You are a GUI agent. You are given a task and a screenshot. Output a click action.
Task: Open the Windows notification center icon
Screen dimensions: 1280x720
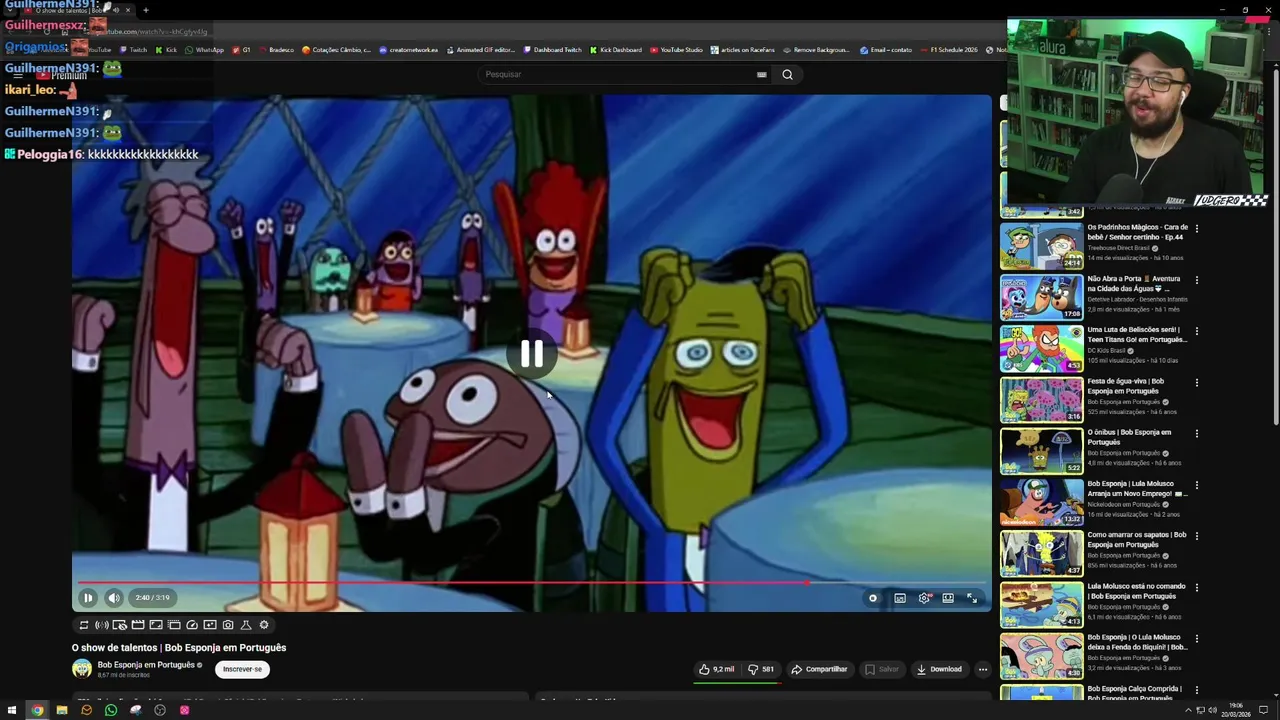pyautogui.click(x=1264, y=710)
